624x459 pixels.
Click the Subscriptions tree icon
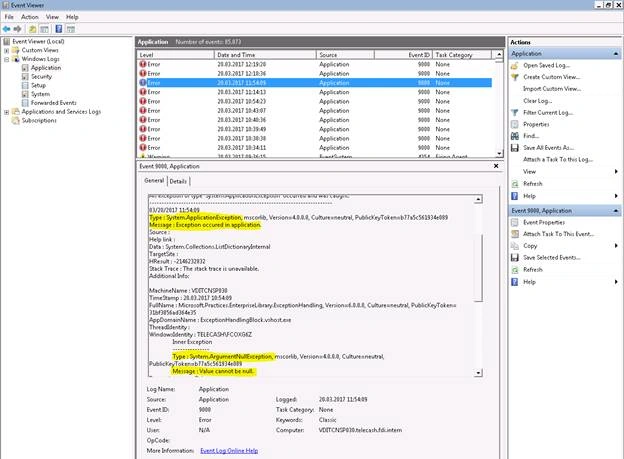coord(16,120)
